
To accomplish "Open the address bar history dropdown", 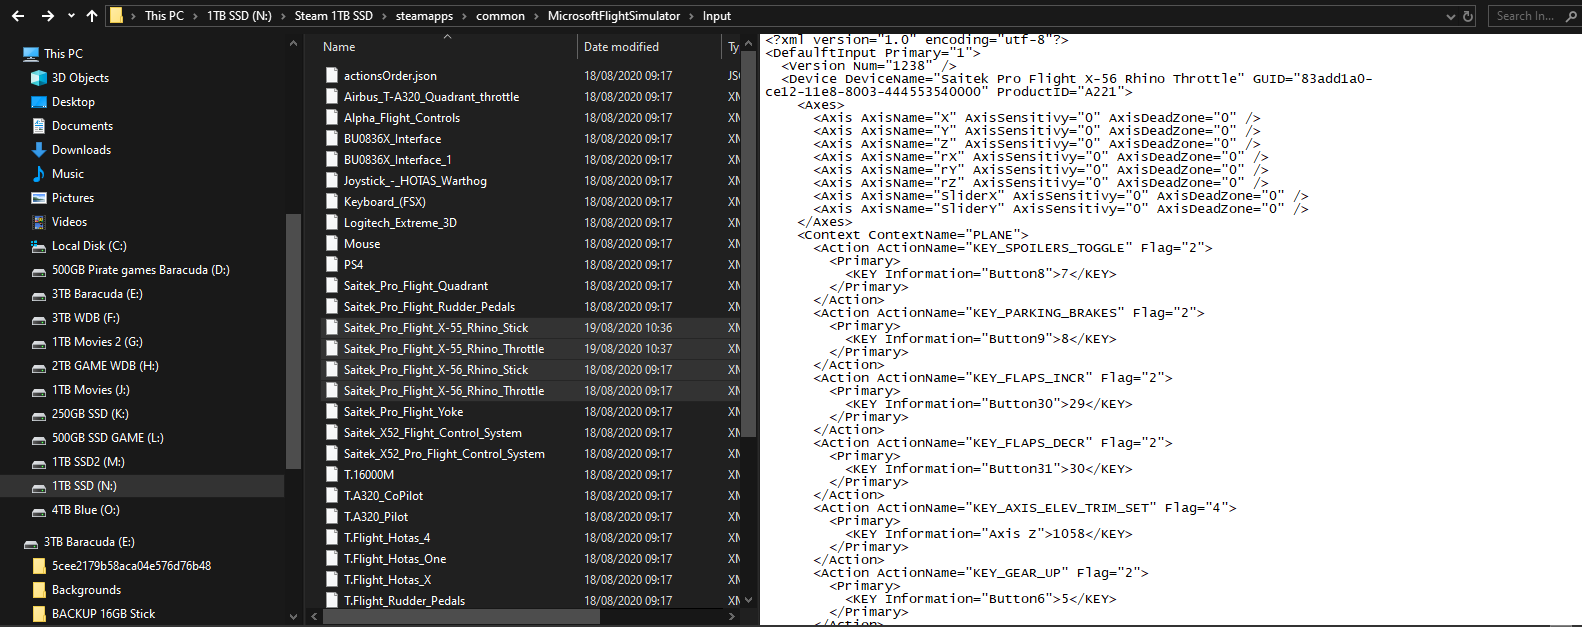I will 1450,16.
